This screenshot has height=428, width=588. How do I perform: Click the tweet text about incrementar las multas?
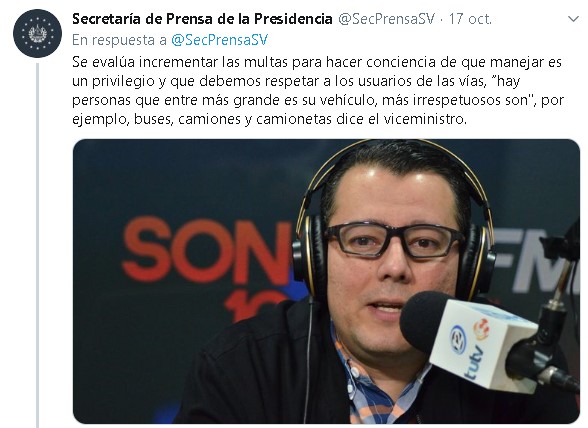(x=318, y=90)
